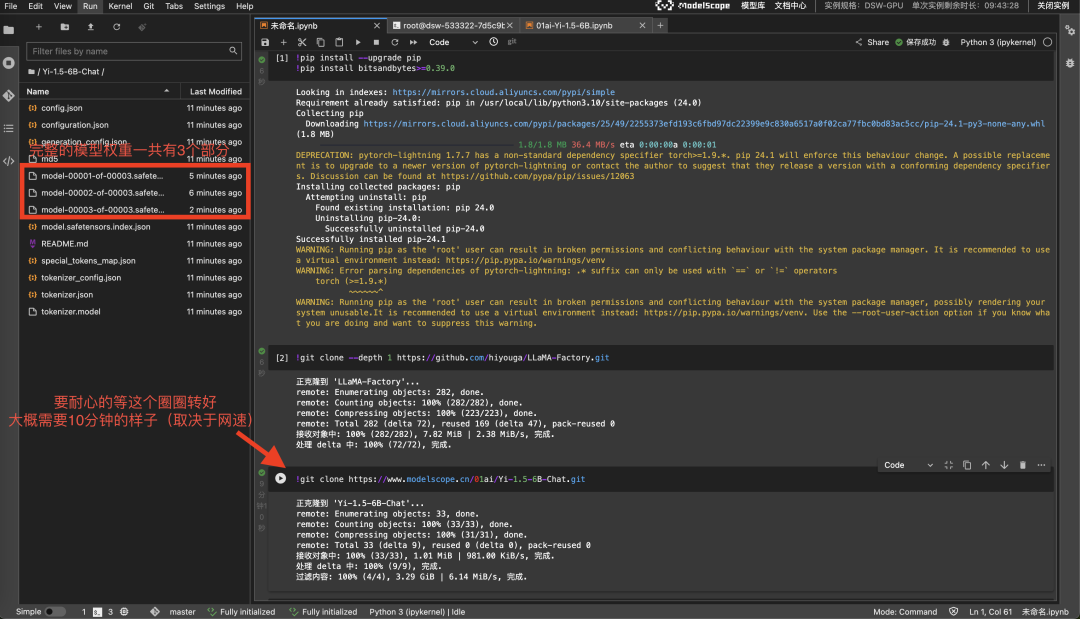Viewport: 1080px width, 619px height.
Task: Click the git button in notebook toolbar
Action: click(x=512, y=42)
